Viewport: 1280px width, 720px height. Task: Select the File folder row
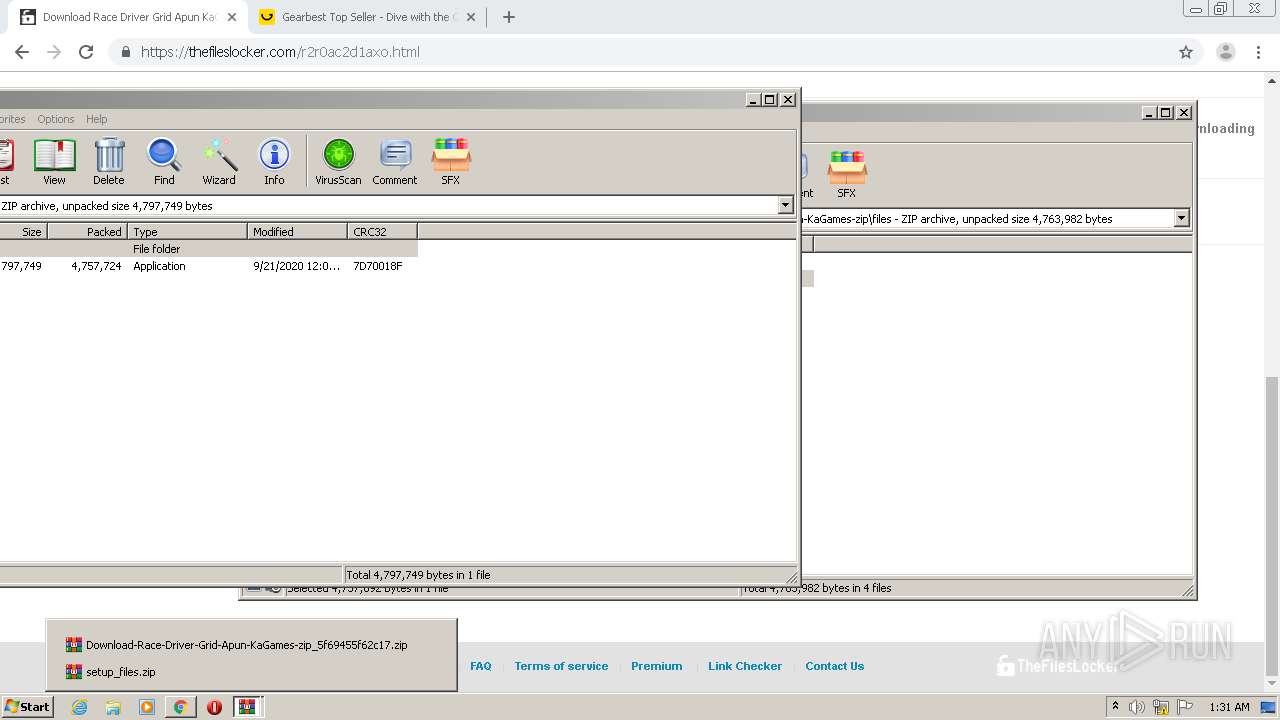click(x=208, y=249)
